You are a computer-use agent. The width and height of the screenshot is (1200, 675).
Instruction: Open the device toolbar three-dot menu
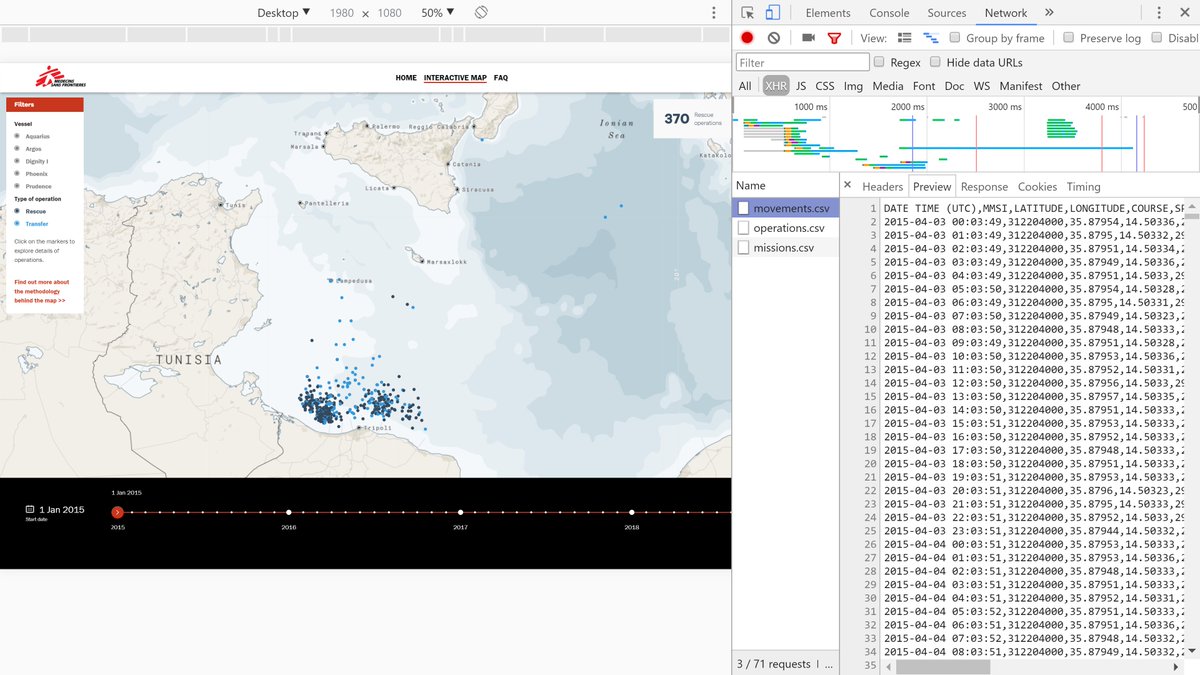pyautogui.click(x=713, y=13)
